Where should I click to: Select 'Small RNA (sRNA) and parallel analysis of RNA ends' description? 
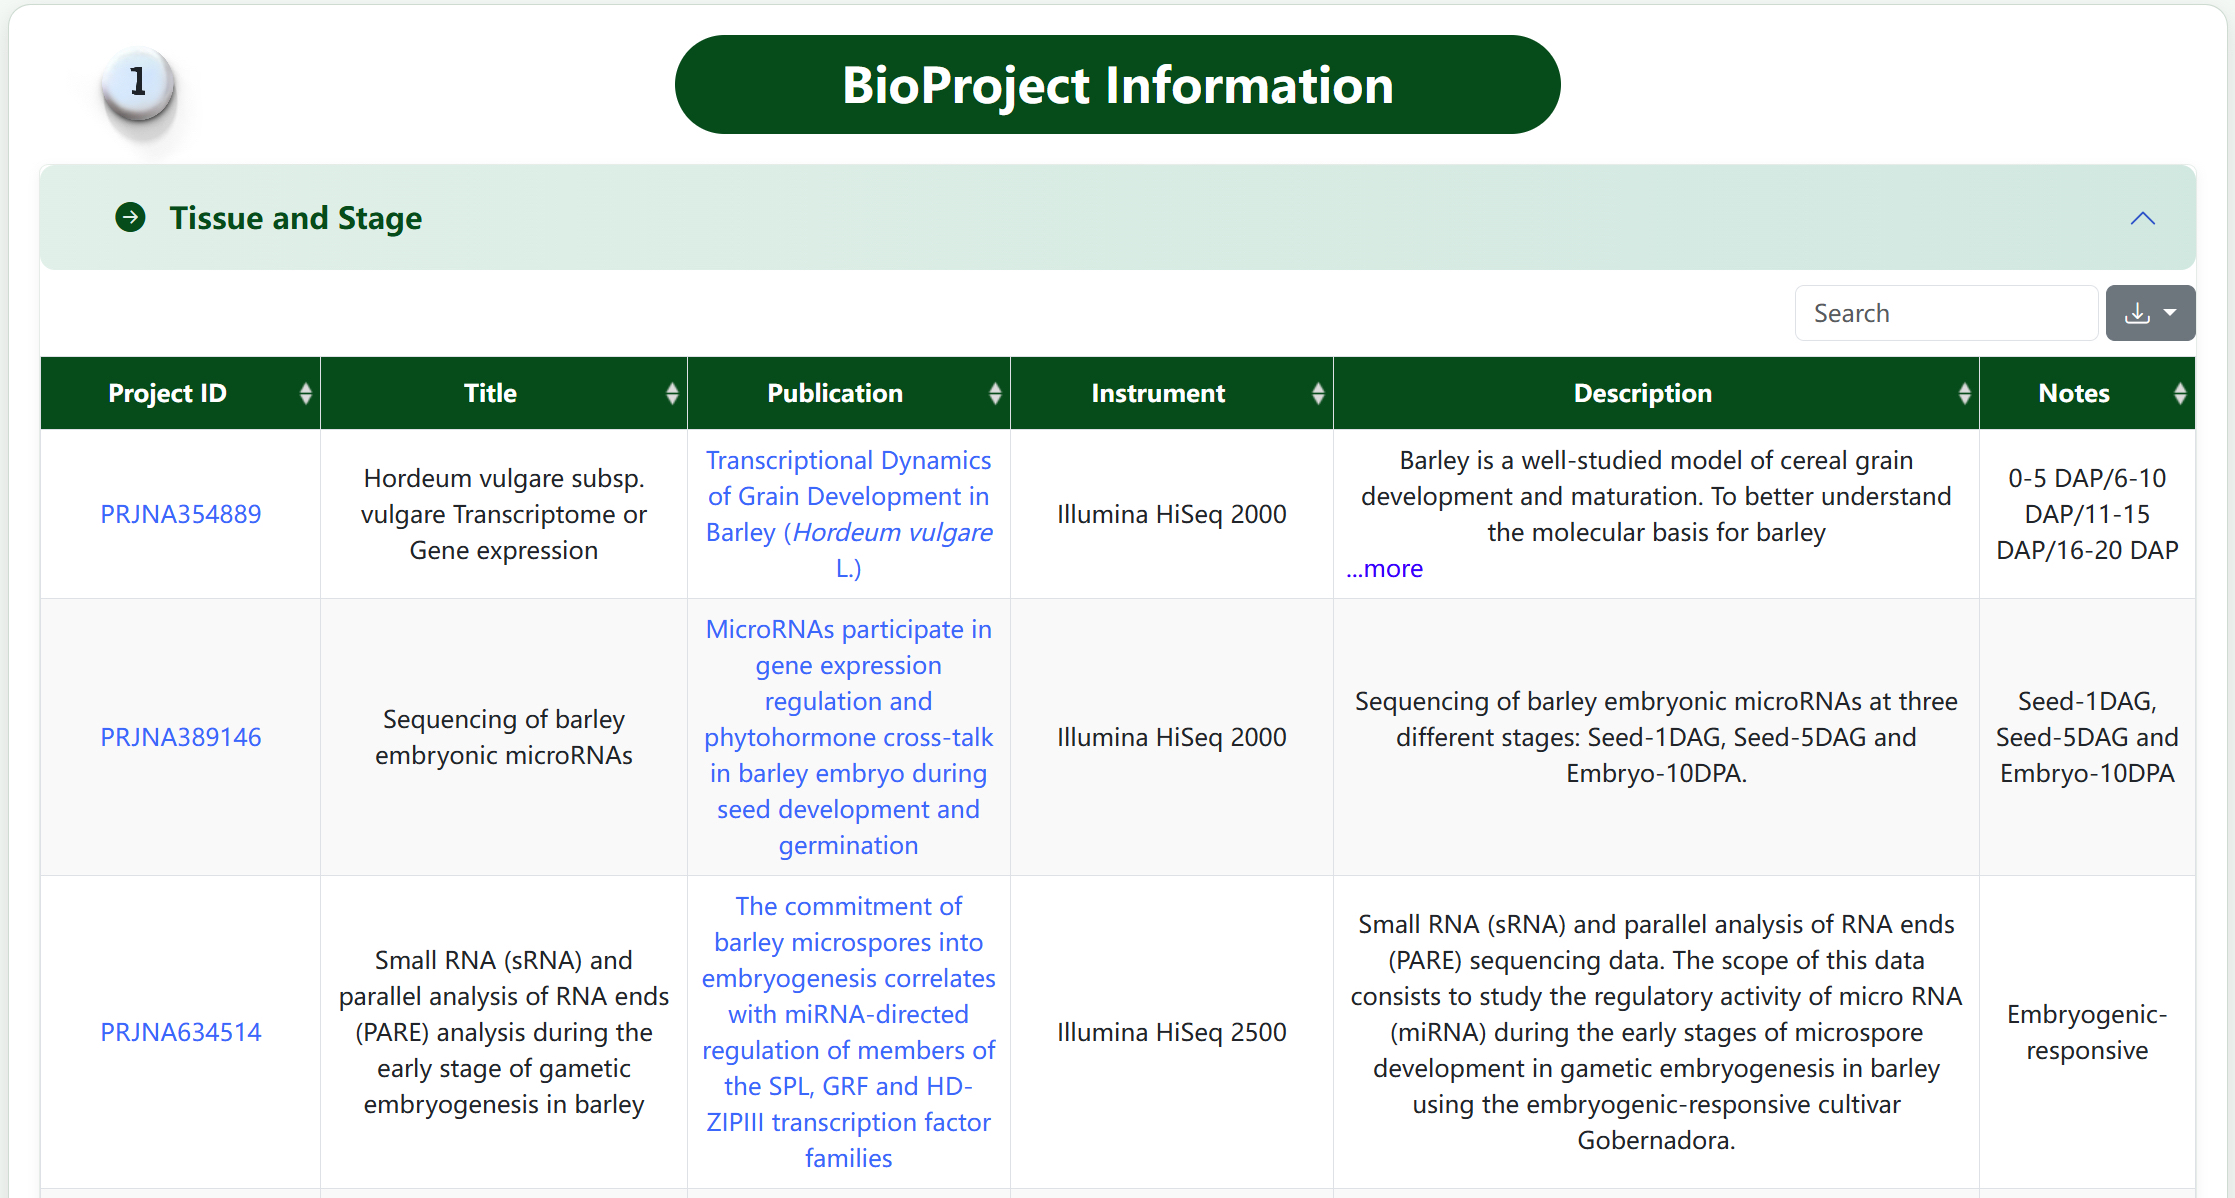click(x=1656, y=1032)
